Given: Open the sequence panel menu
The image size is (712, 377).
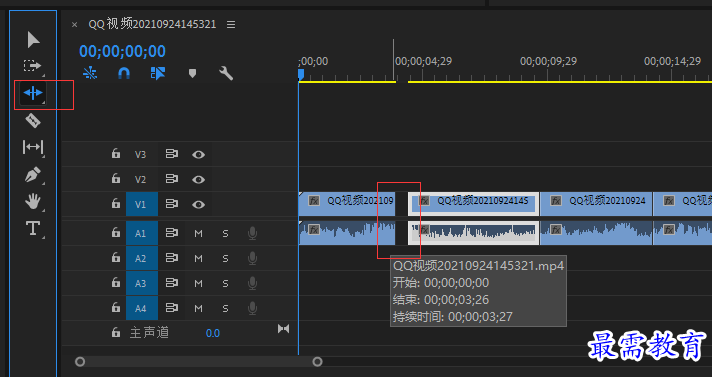Looking at the screenshot, I should [231, 25].
